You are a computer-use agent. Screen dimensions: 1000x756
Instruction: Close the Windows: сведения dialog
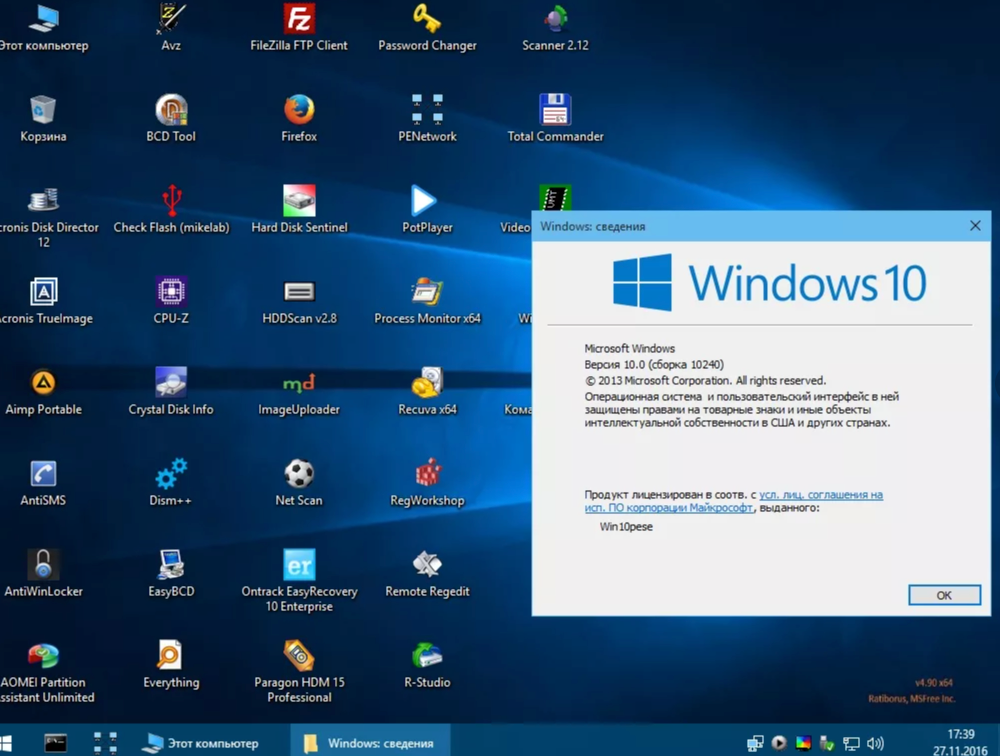[x=975, y=226]
